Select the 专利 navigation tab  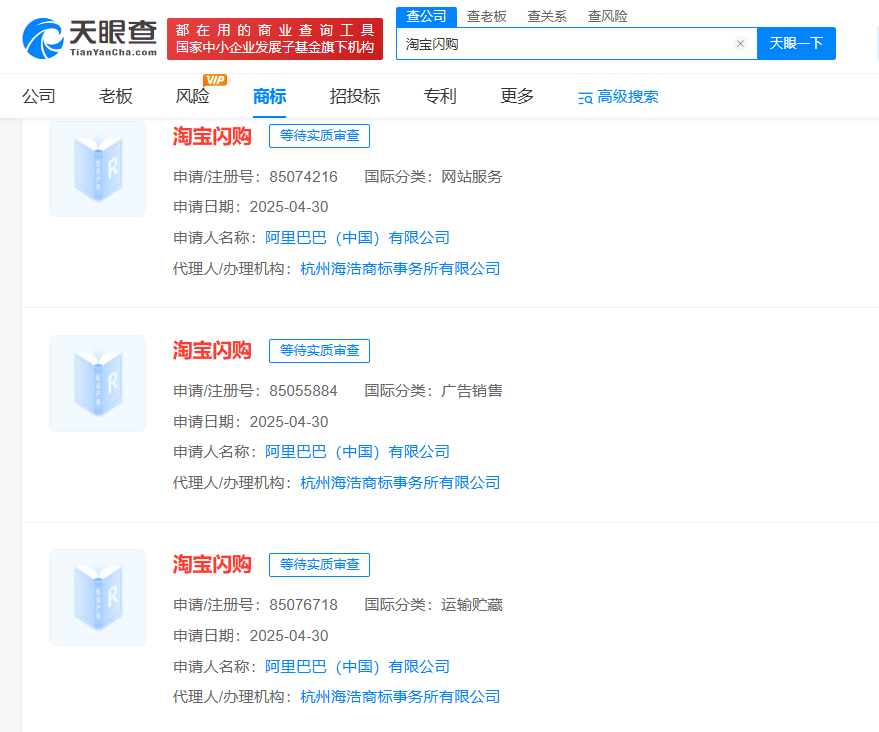point(439,96)
